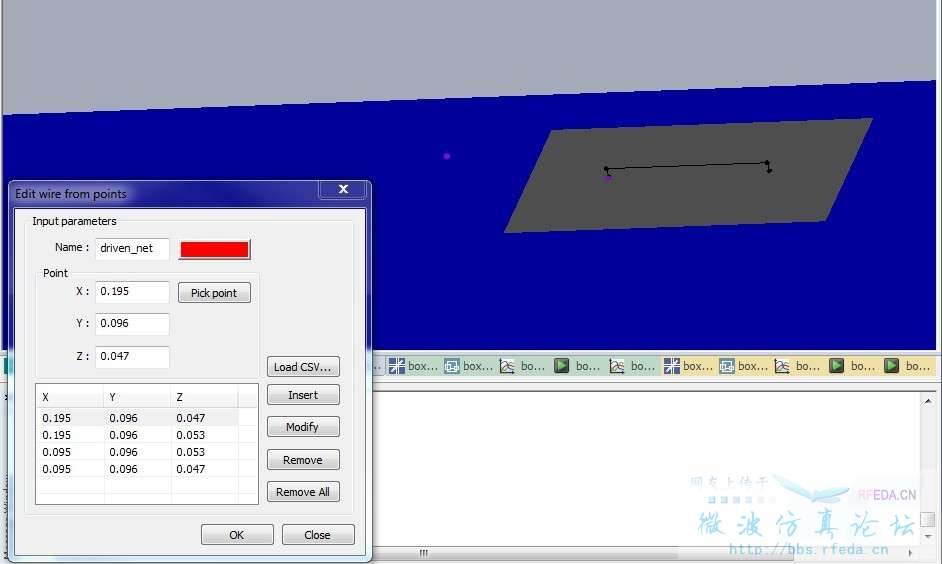Screen dimensions: 942x564
Task: Click the X coordinate input field
Action: point(132,292)
